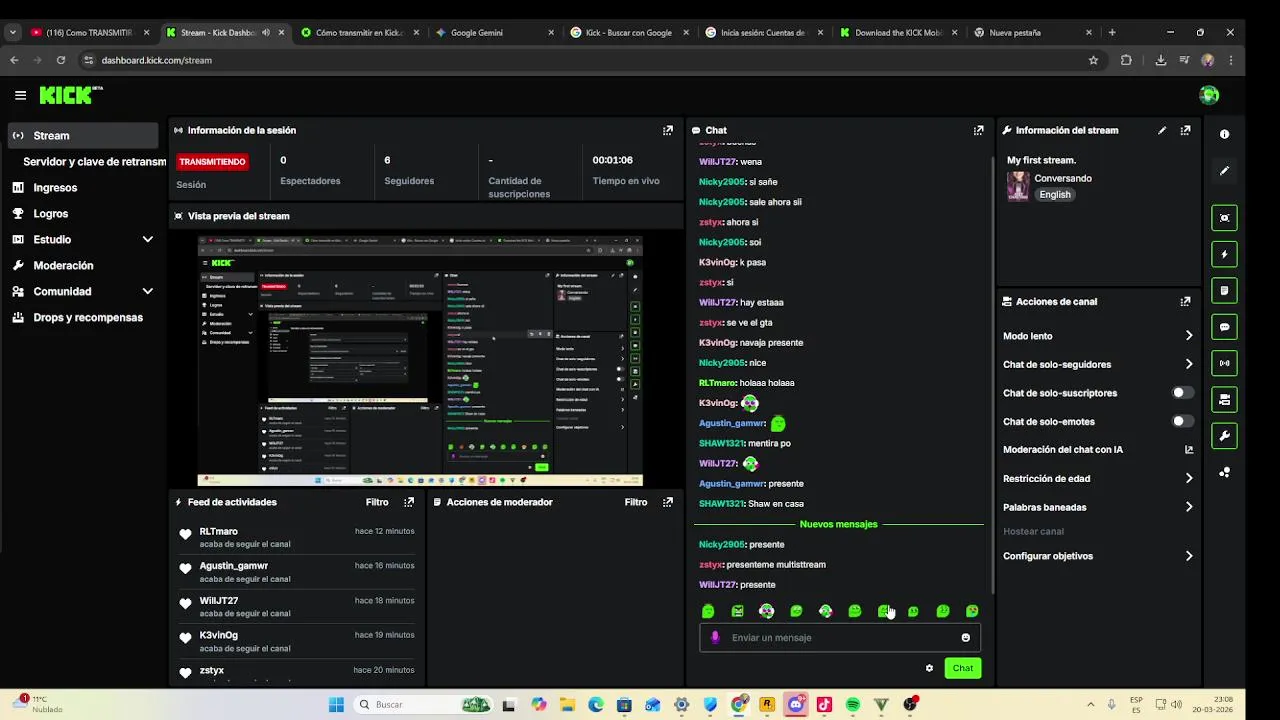The width and height of the screenshot is (1280, 720).
Task: Go back with the browser back arrow
Action: point(14,60)
